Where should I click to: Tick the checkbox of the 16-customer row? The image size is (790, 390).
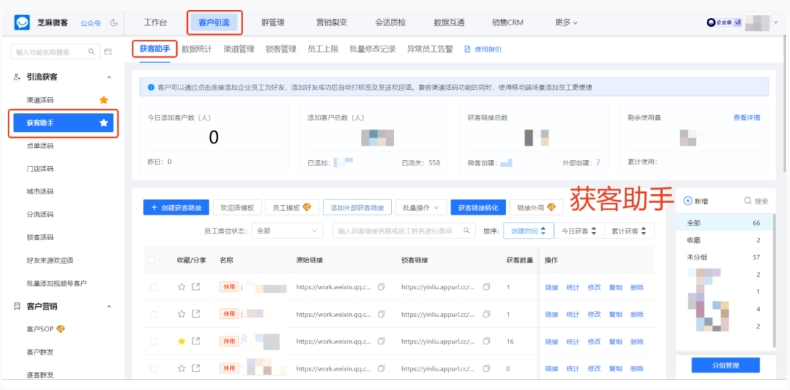[153, 342]
